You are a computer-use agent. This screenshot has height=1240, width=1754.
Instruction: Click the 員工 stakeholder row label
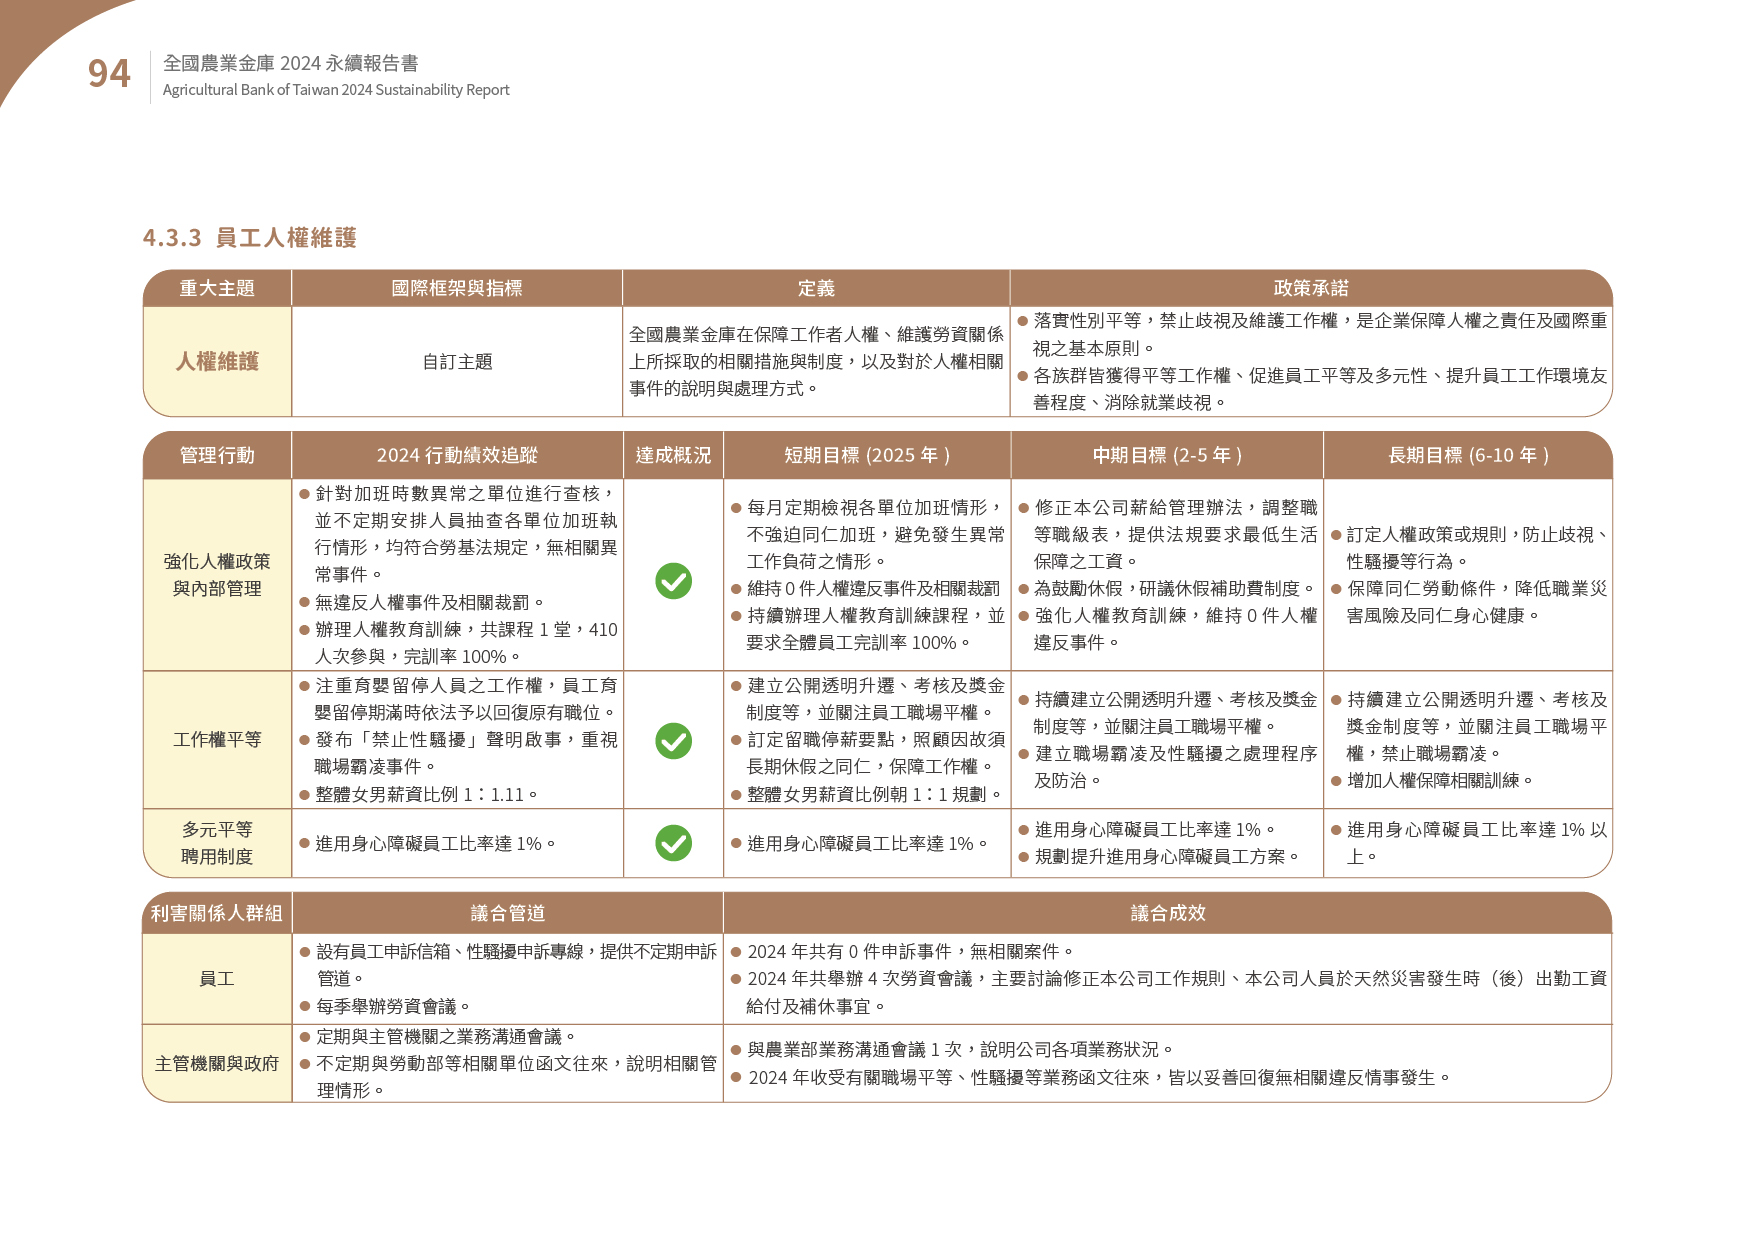[217, 979]
